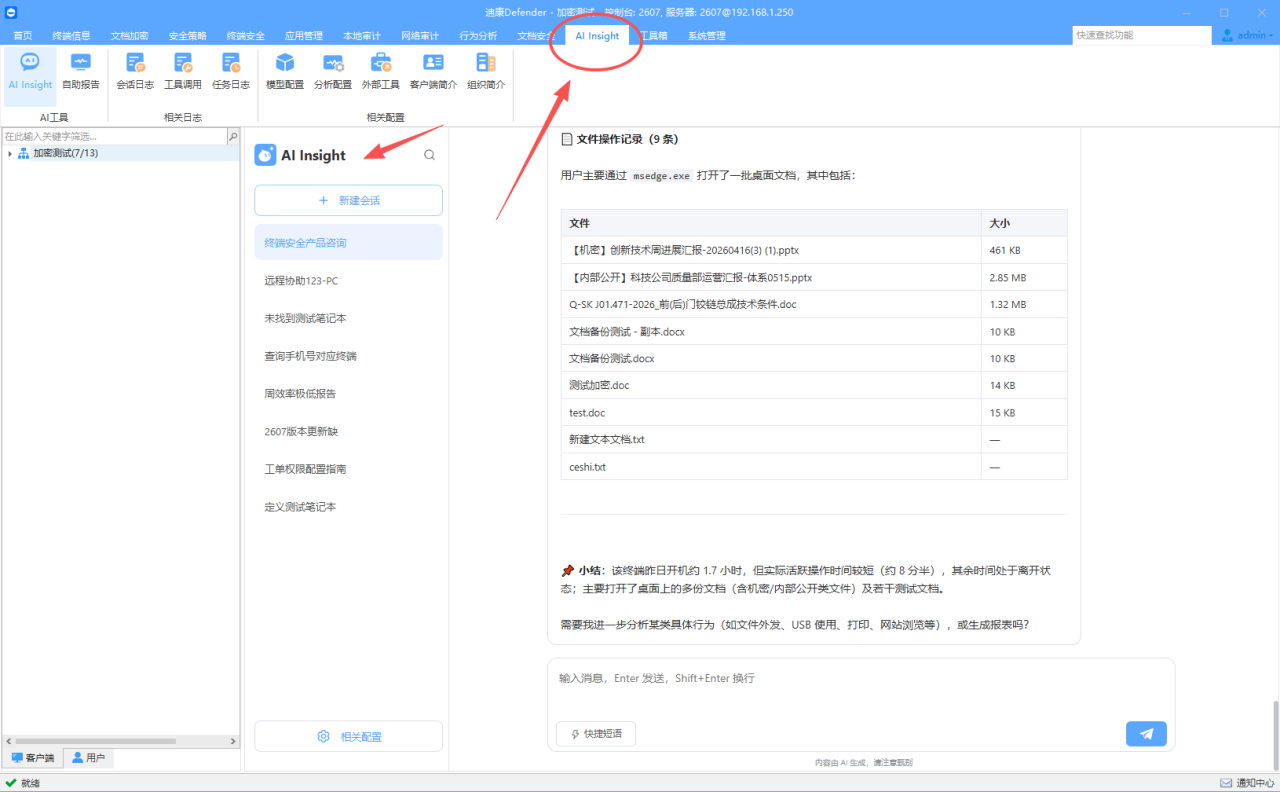Click table cell test.doc

pyautogui.click(x=771, y=412)
